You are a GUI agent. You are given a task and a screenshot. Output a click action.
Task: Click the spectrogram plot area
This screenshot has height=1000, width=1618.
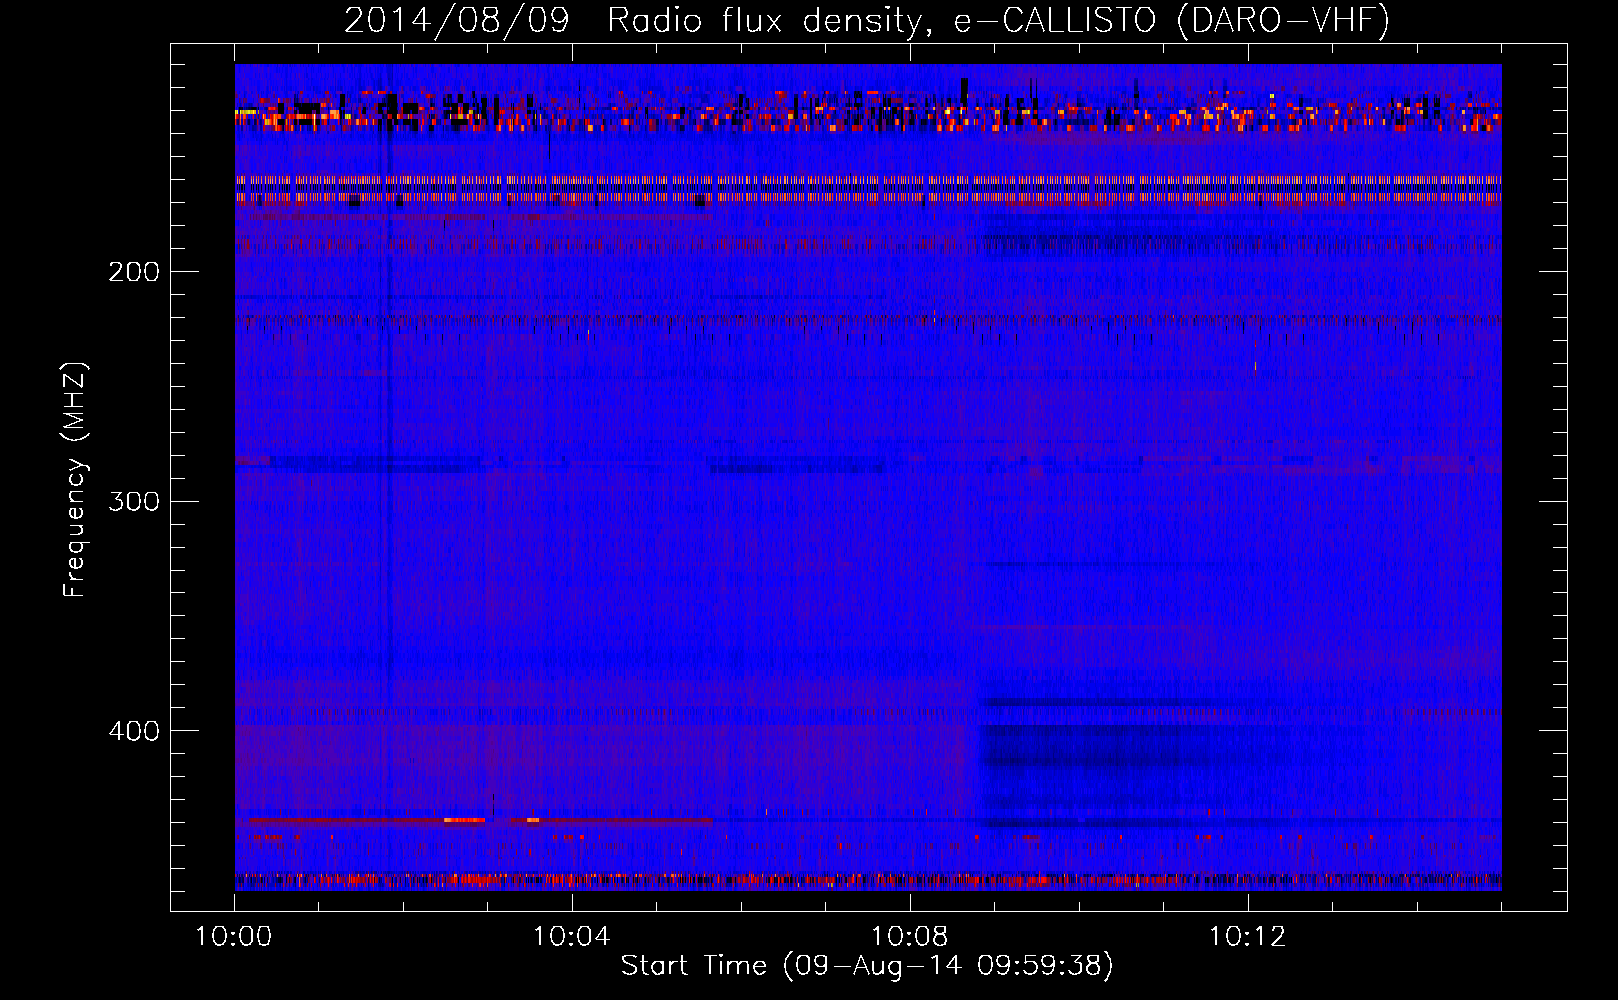(x=868, y=477)
